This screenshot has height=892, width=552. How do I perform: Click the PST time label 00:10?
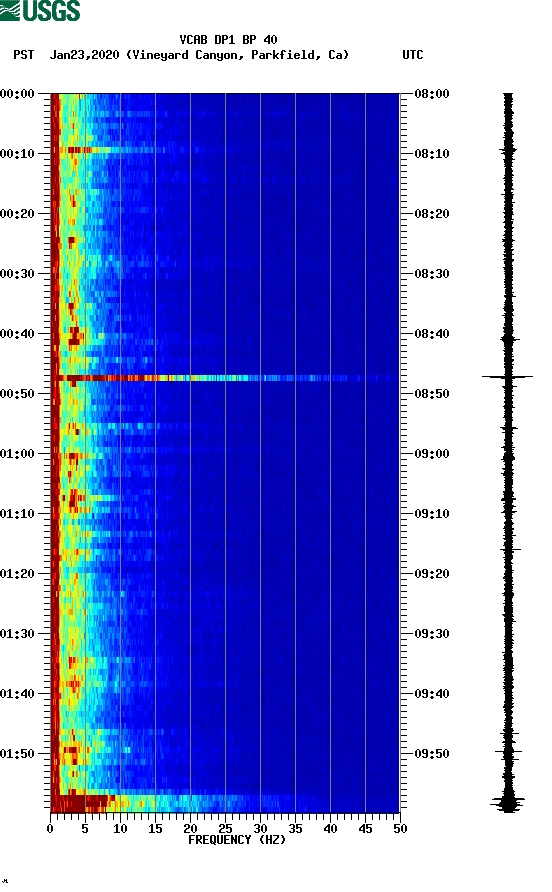(18, 154)
